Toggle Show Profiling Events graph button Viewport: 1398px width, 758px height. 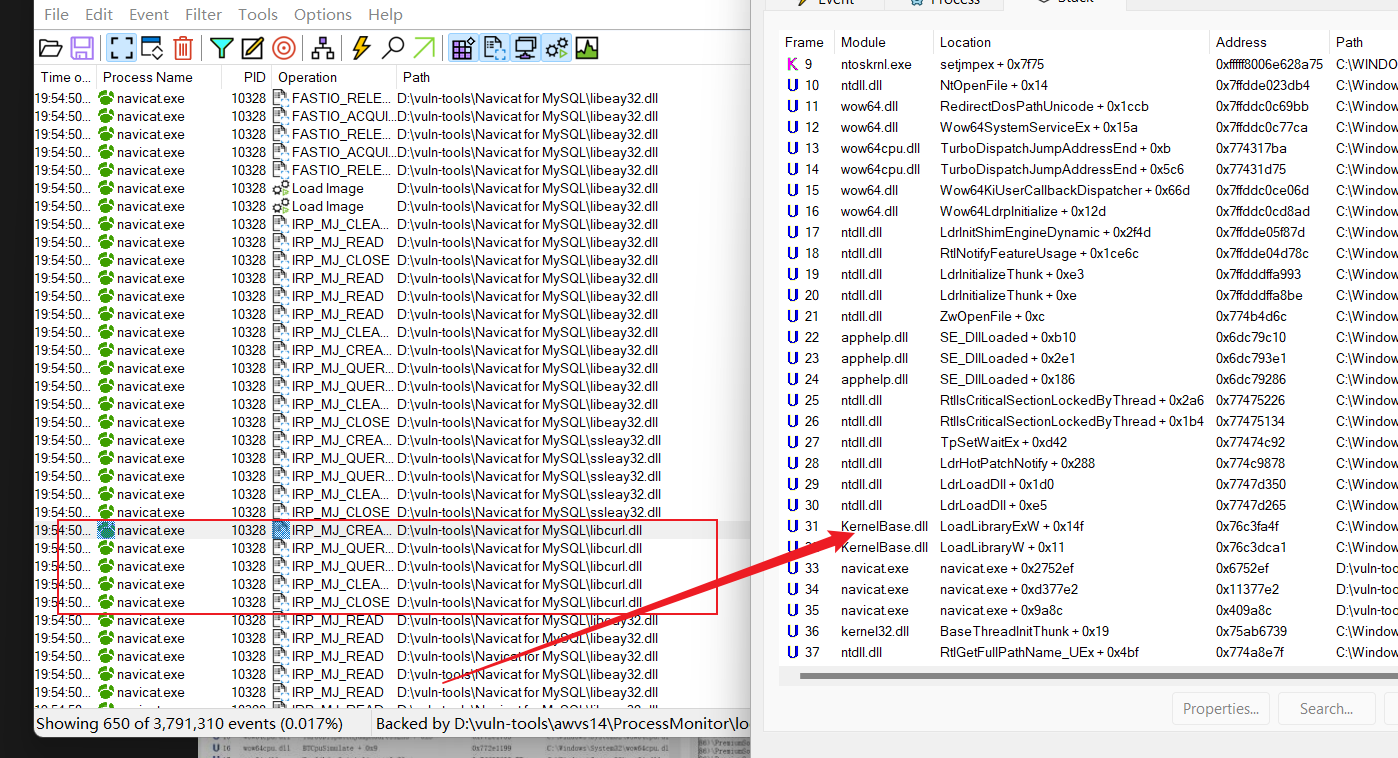[x=587, y=47]
